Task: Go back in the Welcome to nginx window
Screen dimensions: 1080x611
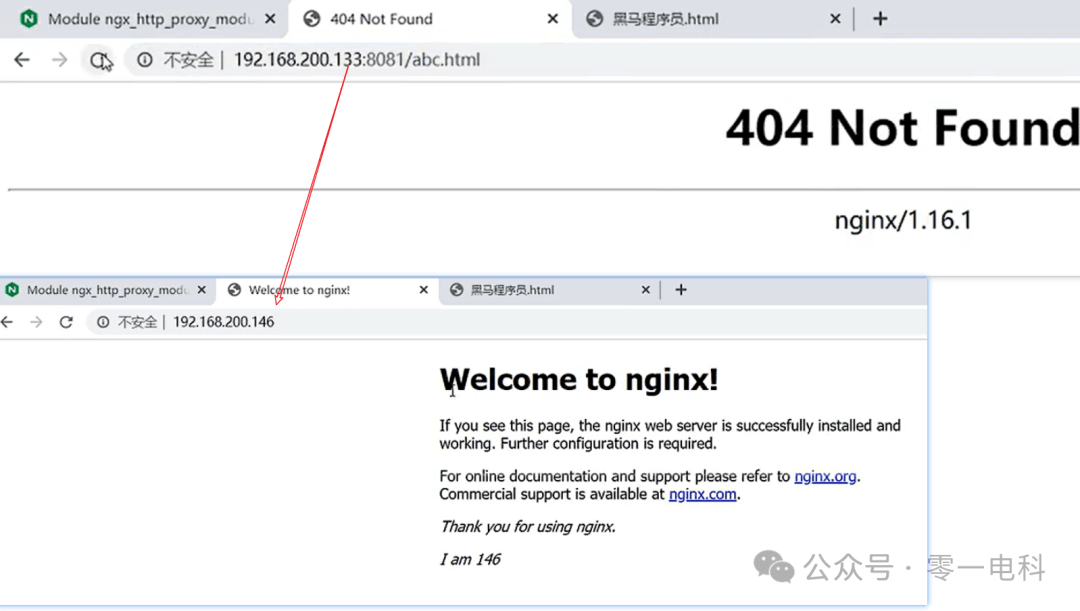Action: (x=8, y=322)
